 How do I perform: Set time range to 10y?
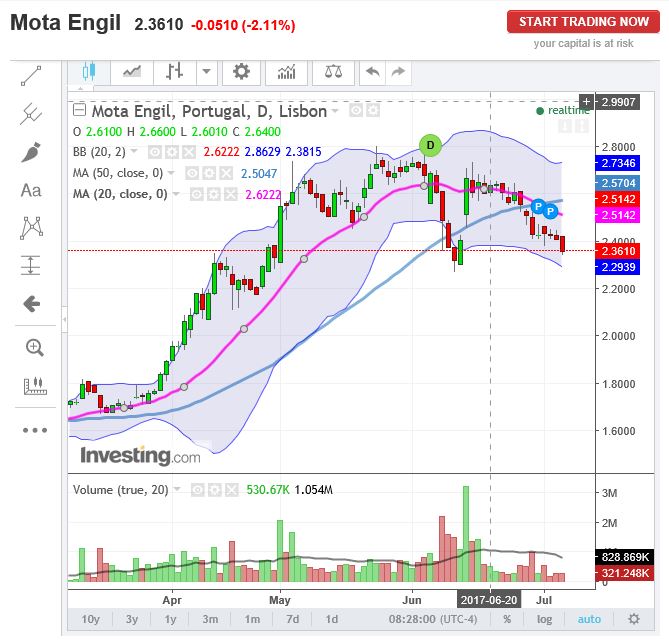point(90,619)
